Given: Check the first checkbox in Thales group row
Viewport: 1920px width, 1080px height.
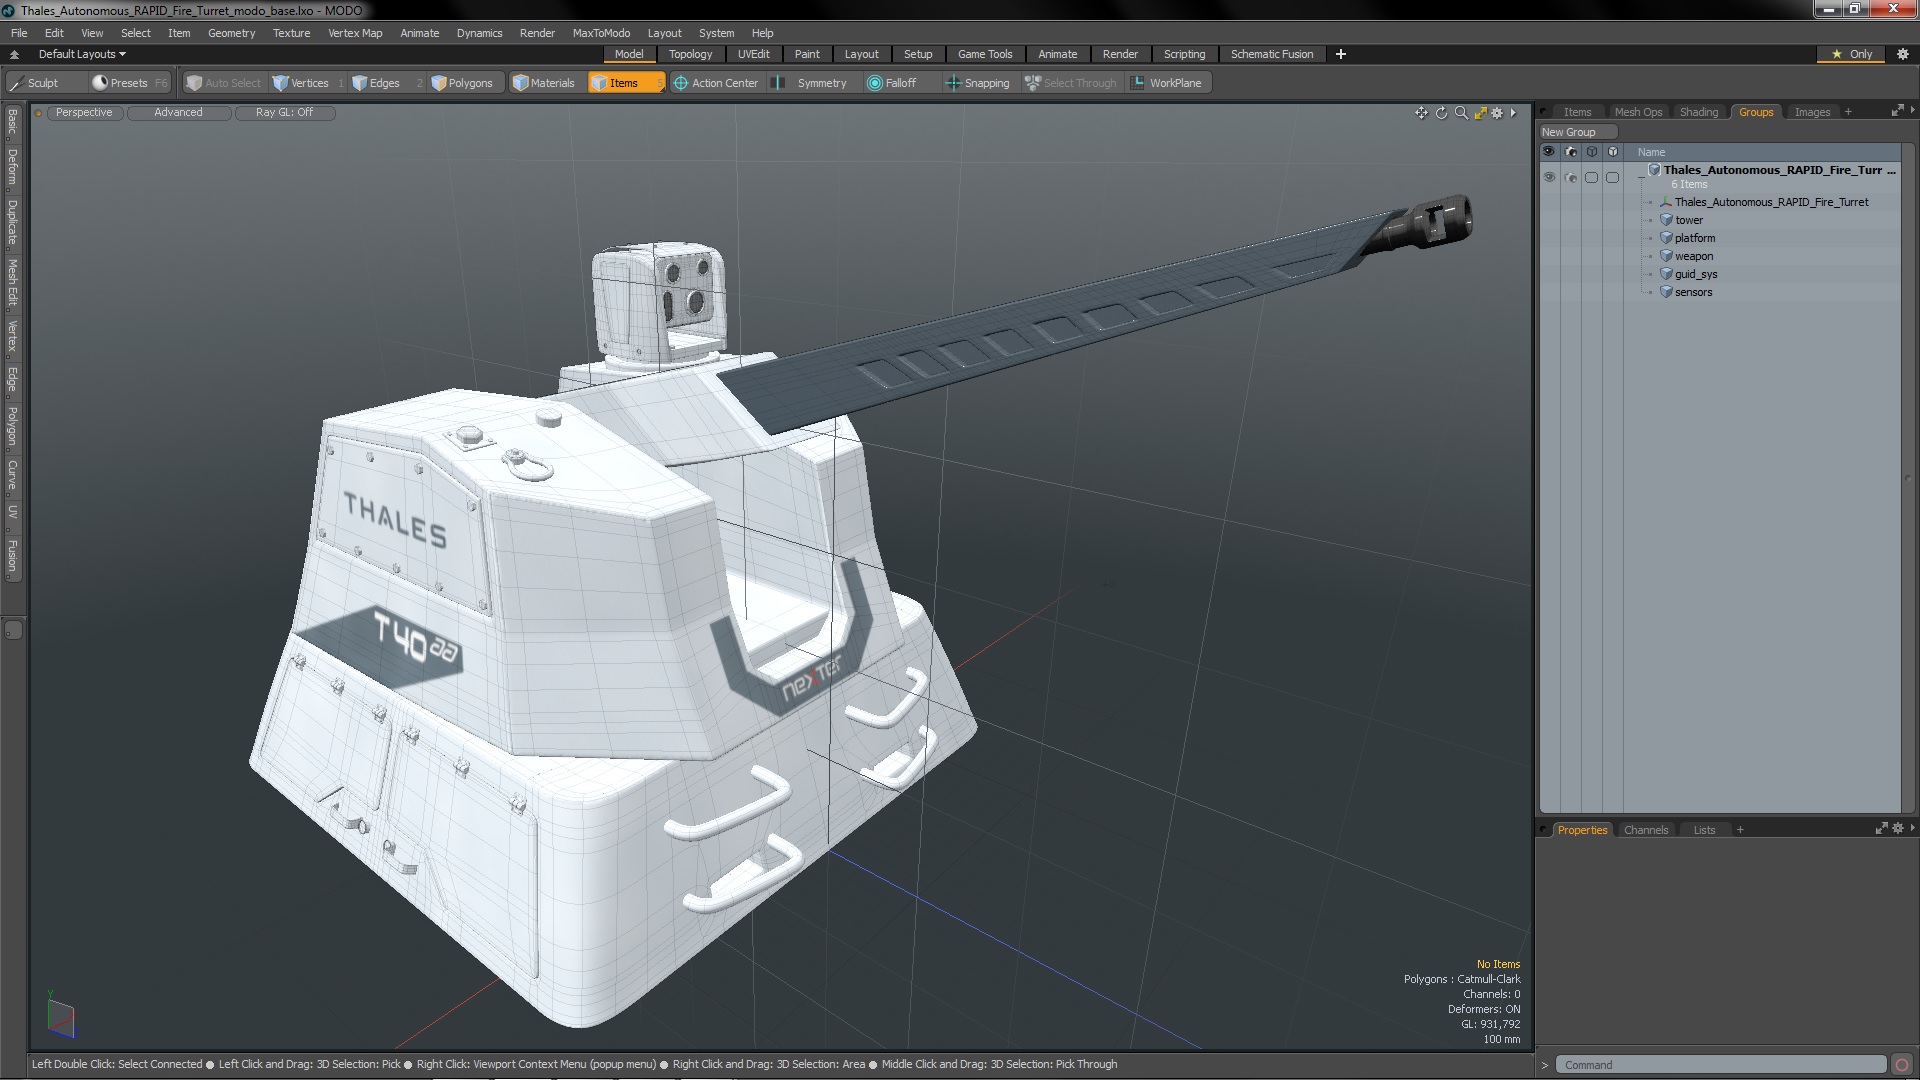Looking at the screenshot, I should click(x=1591, y=177).
